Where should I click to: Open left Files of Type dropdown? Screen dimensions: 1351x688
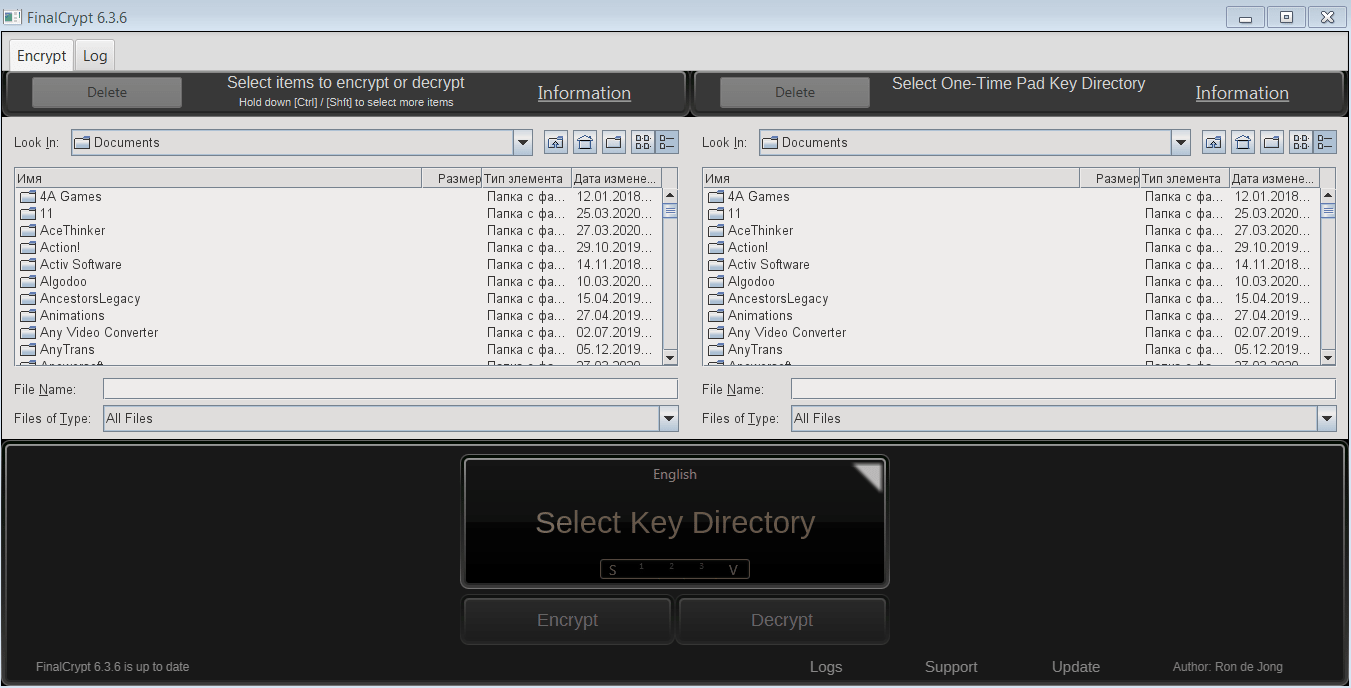coord(669,418)
